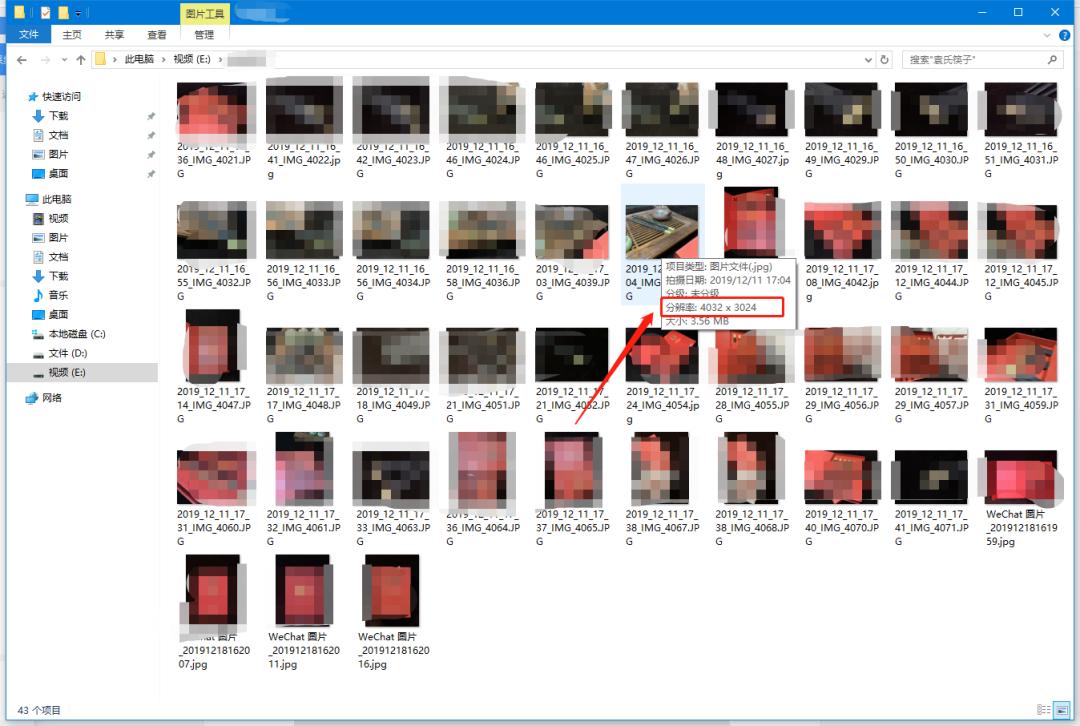1080x726 pixels.
Task: Expand the ribbon with the chevron
Action: [1045, 34]
